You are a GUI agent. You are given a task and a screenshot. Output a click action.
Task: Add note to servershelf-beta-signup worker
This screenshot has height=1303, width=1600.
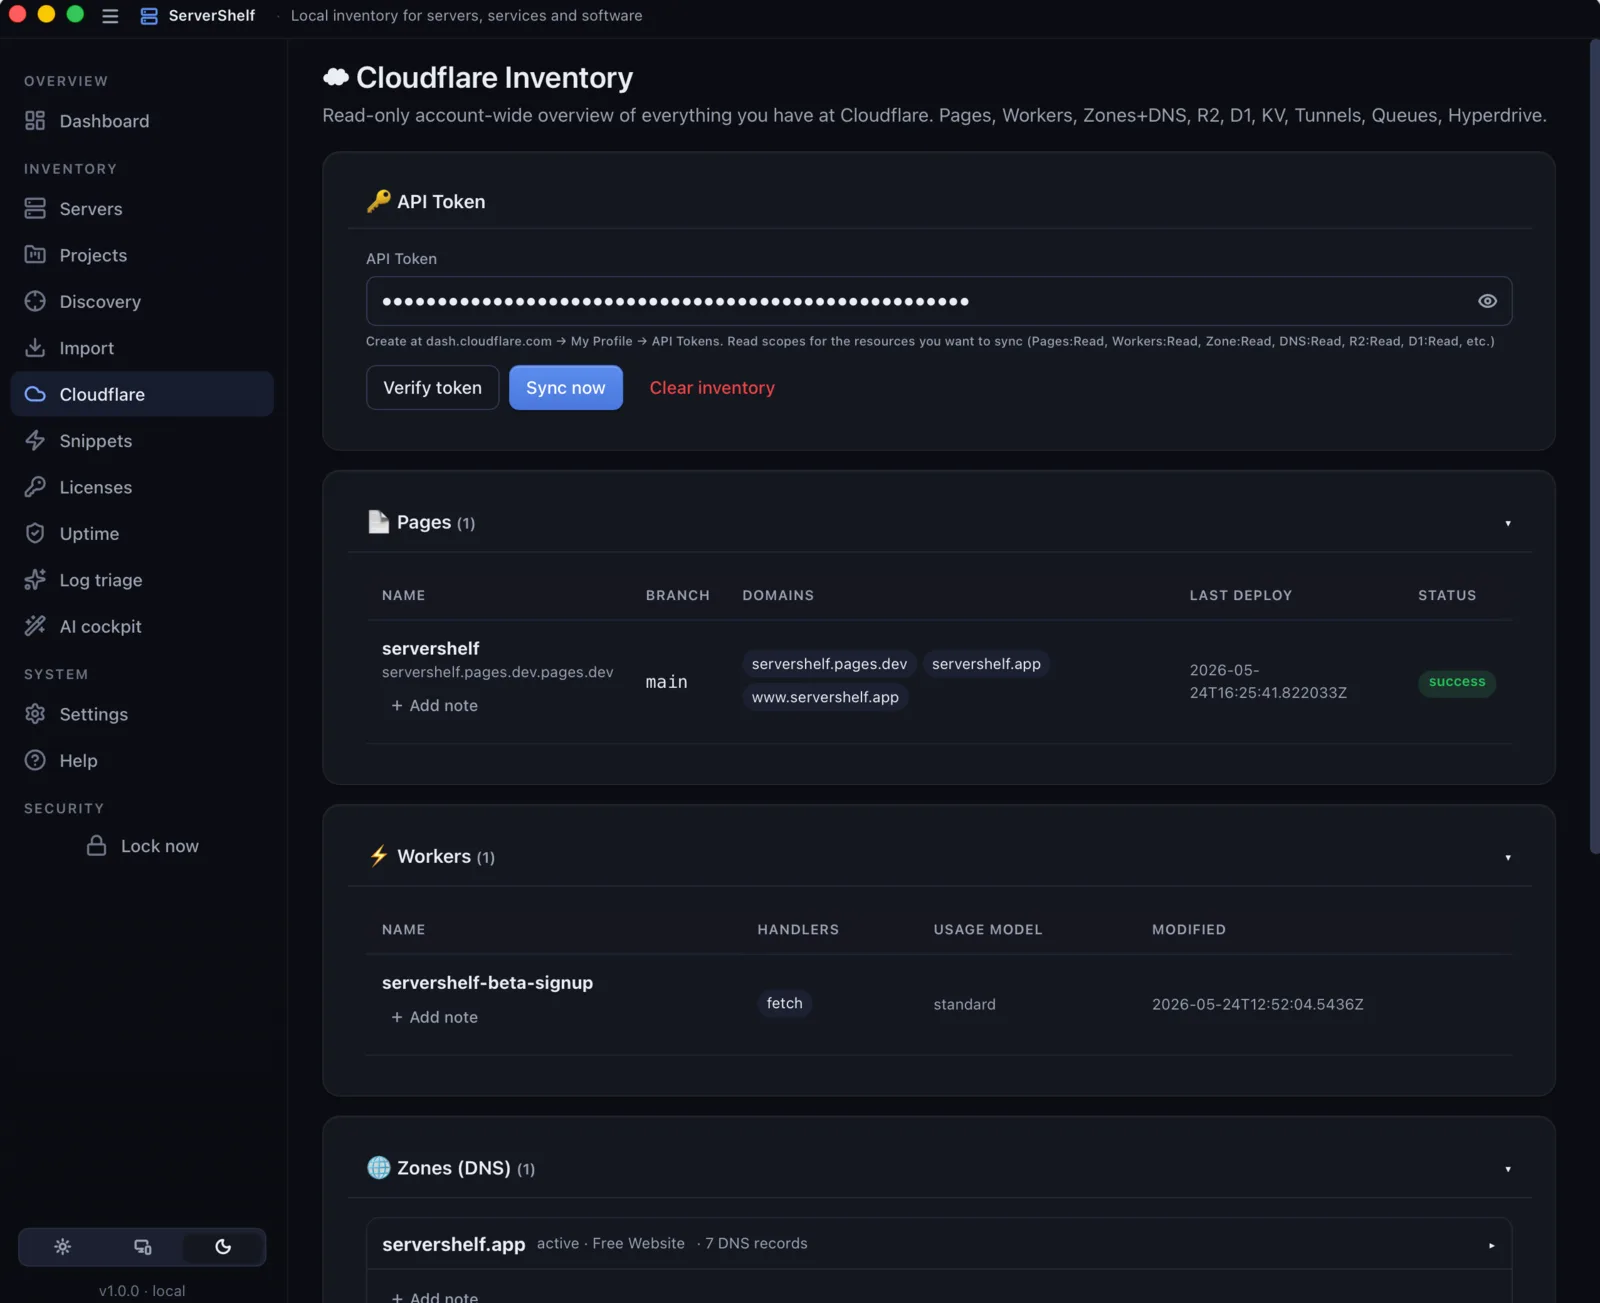click(434, 1017)
